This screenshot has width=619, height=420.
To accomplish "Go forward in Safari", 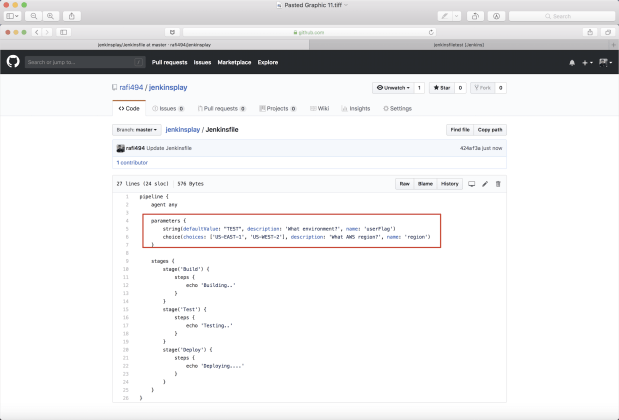I will click(x=47, y=32).
